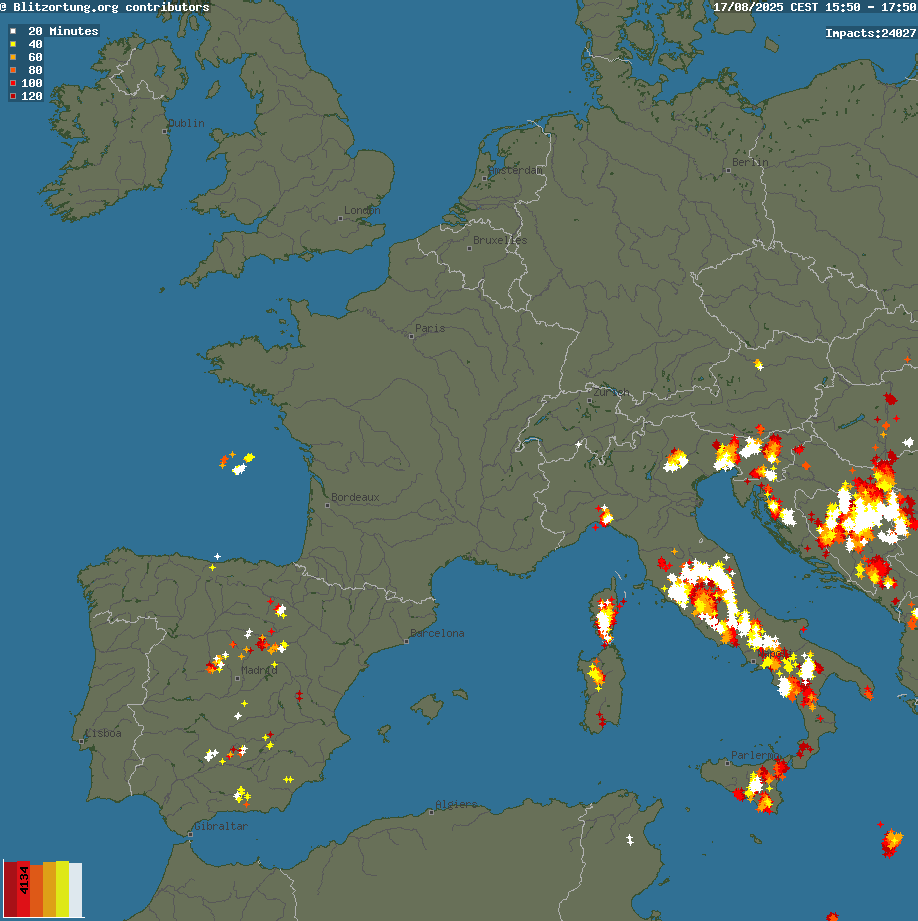
Task: Click the 17/08/2025 CEST timestamp text
Action: click(x=815, y=7)
